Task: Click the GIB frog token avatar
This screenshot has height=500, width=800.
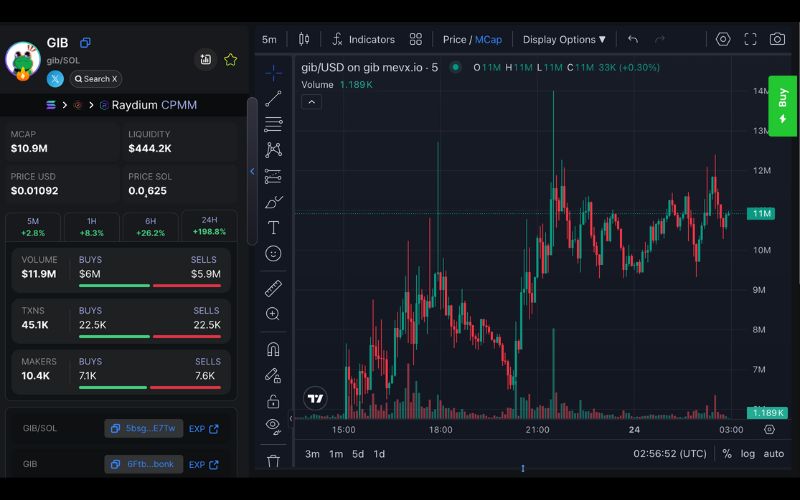Action: point(22,60)
